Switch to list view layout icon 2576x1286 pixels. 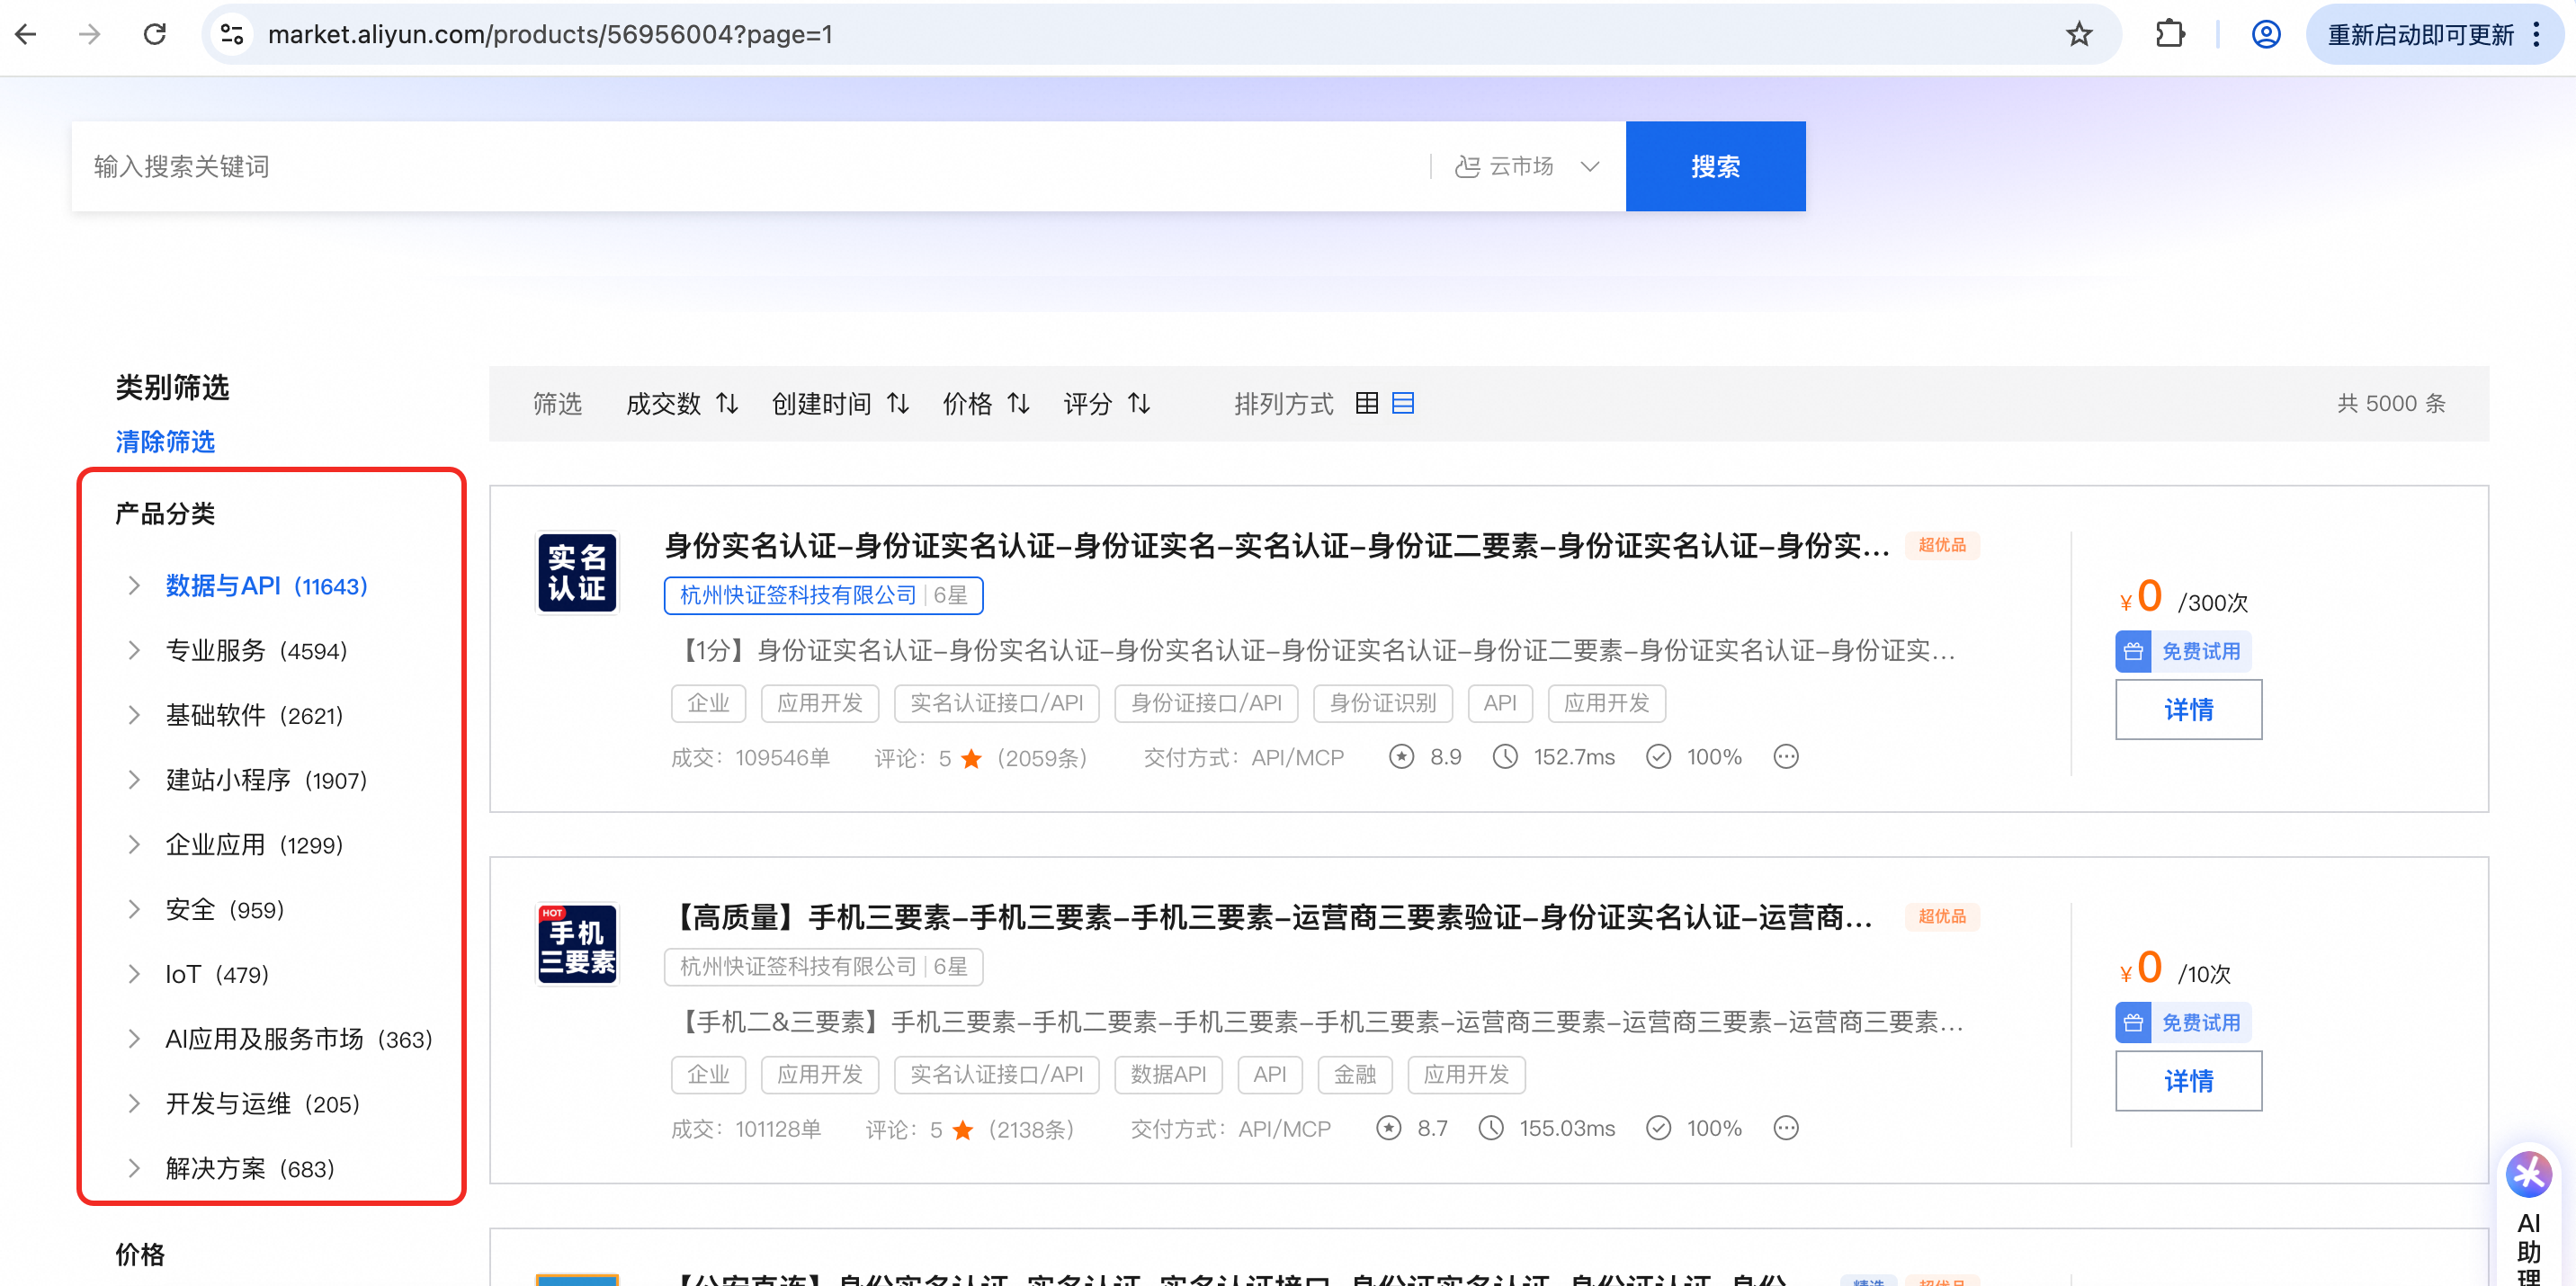1403,403
